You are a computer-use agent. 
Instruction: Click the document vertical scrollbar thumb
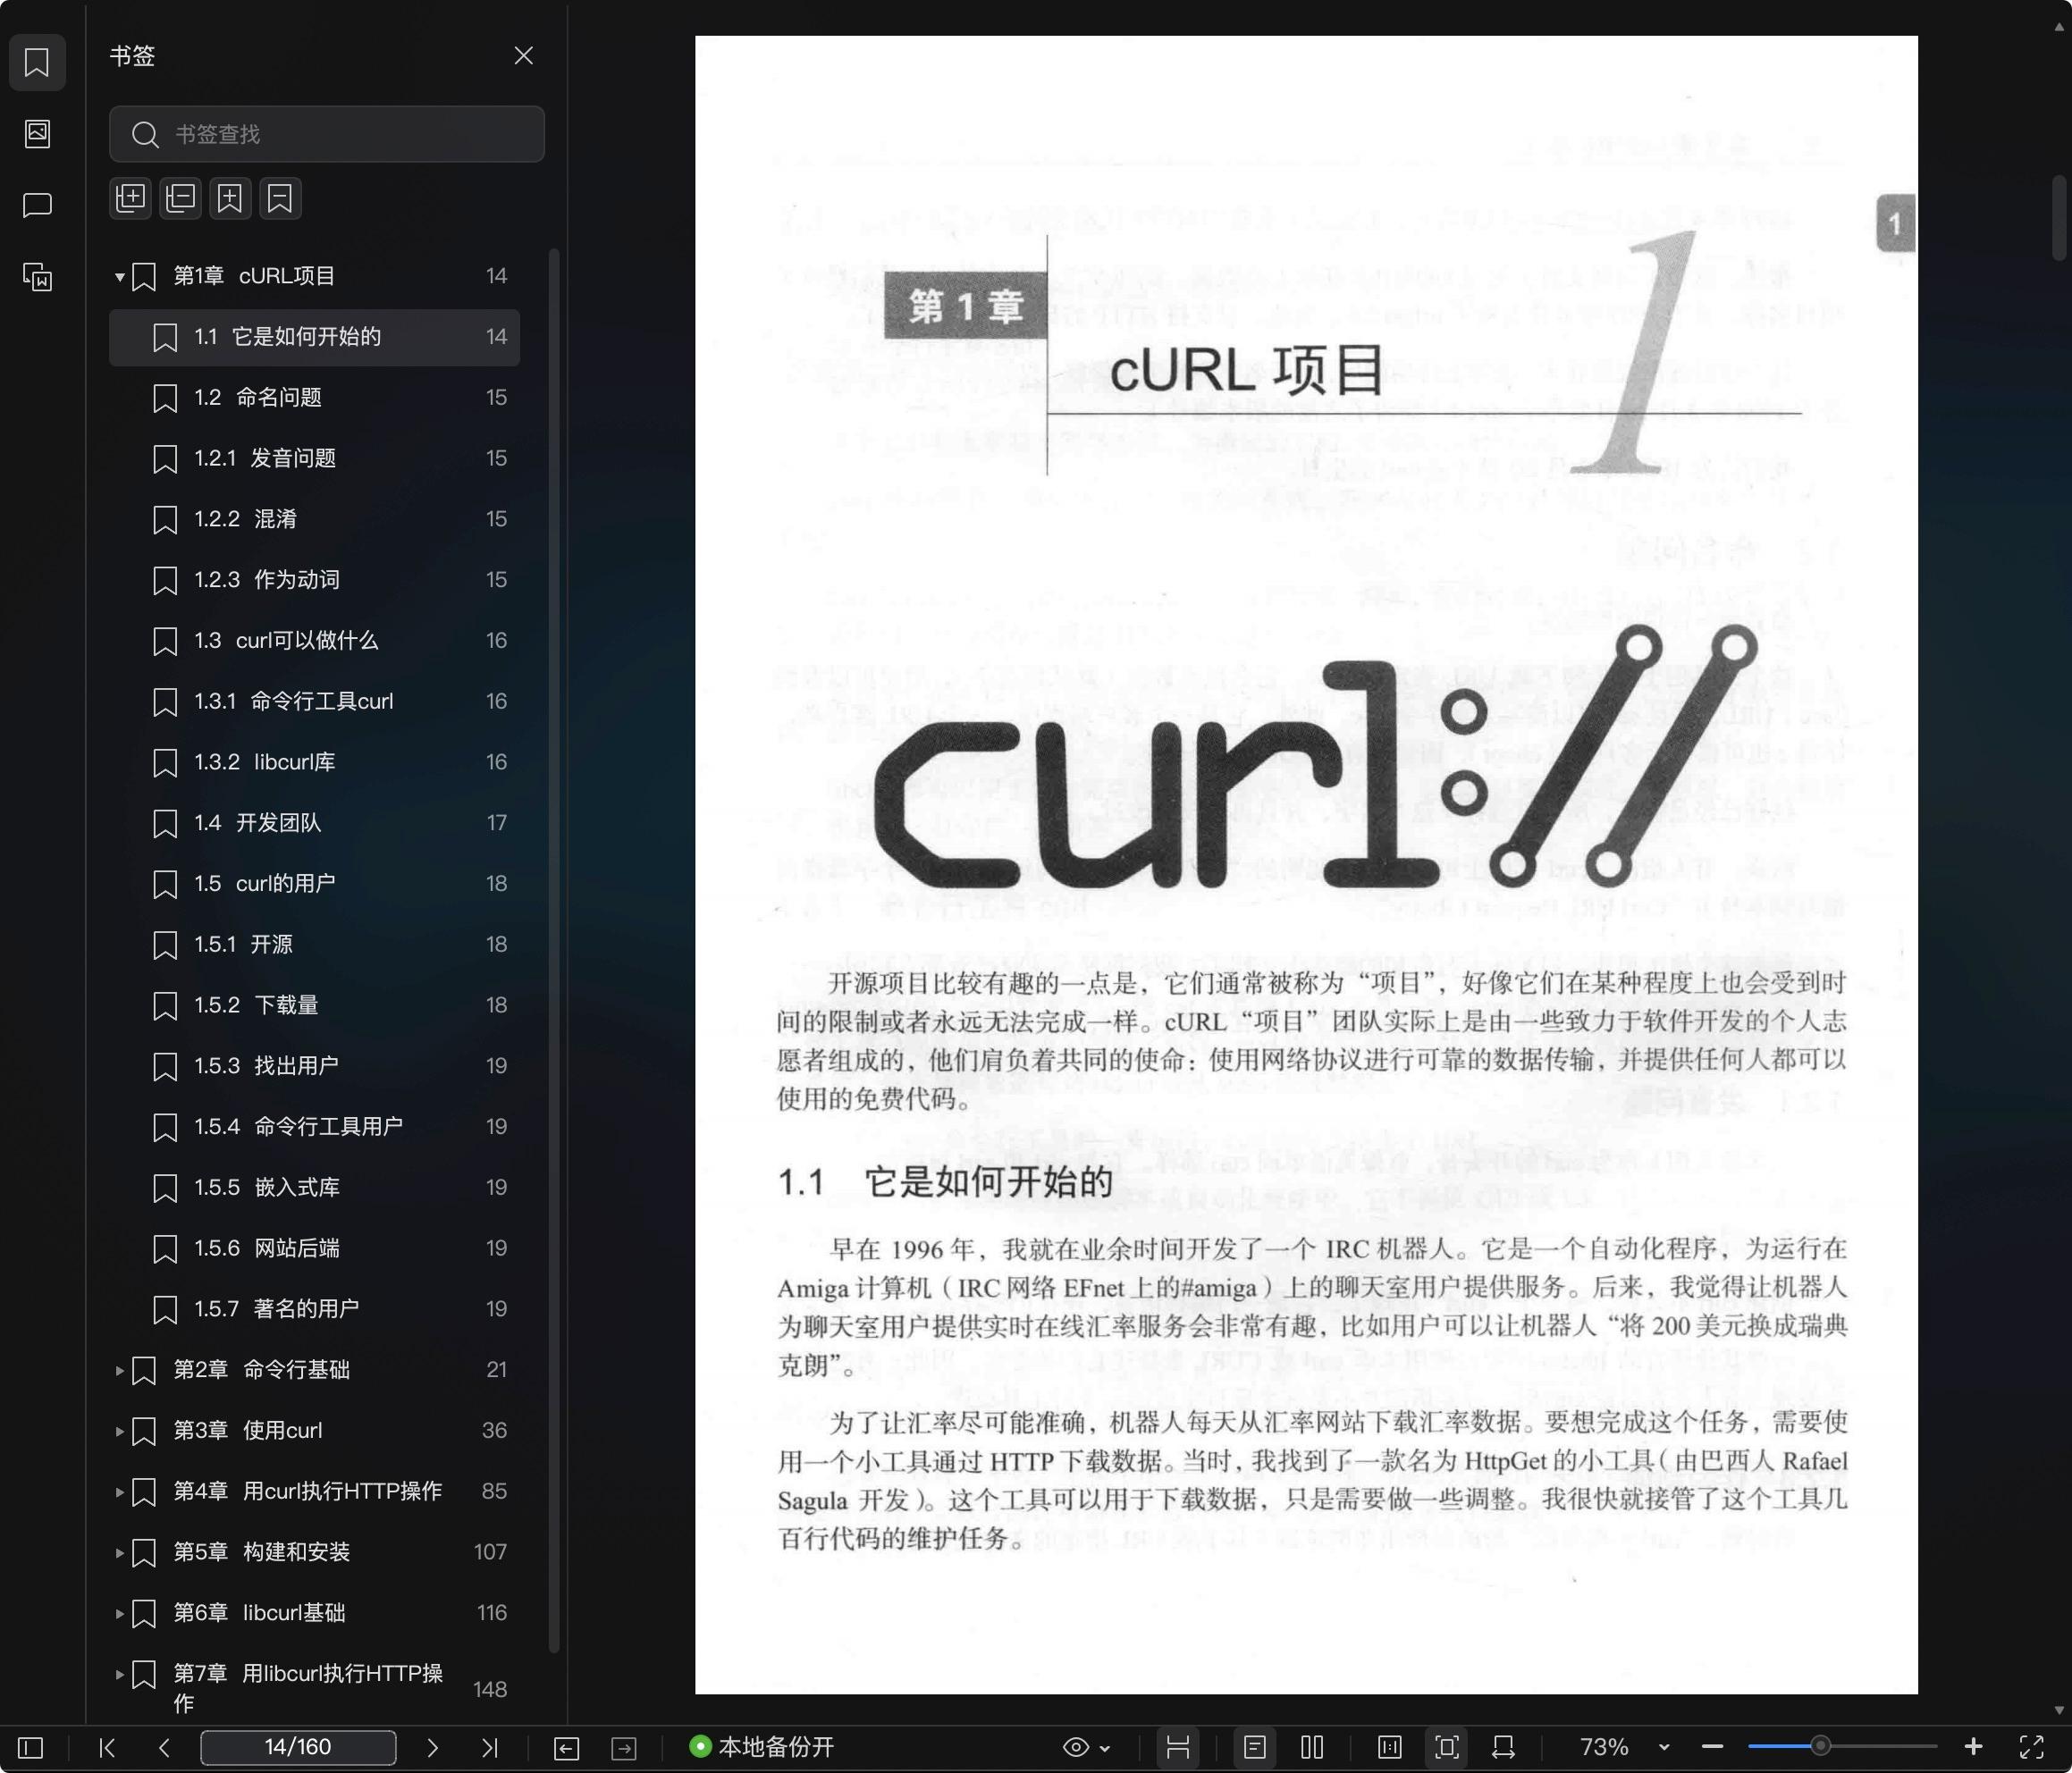(2059, 217)
